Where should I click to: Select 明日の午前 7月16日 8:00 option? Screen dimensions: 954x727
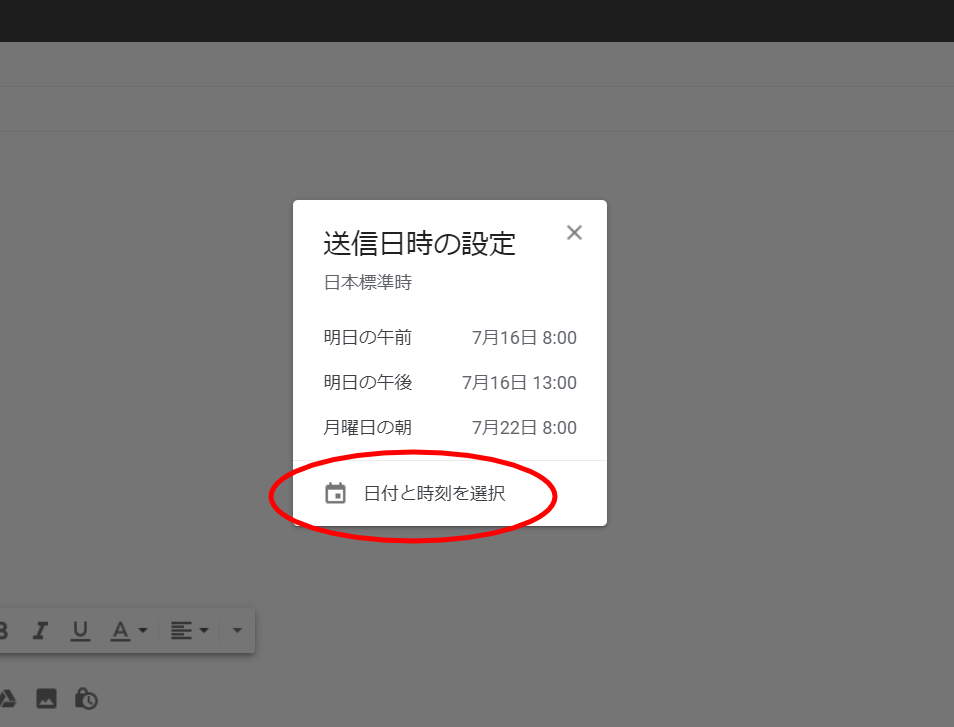pos(450,337)
